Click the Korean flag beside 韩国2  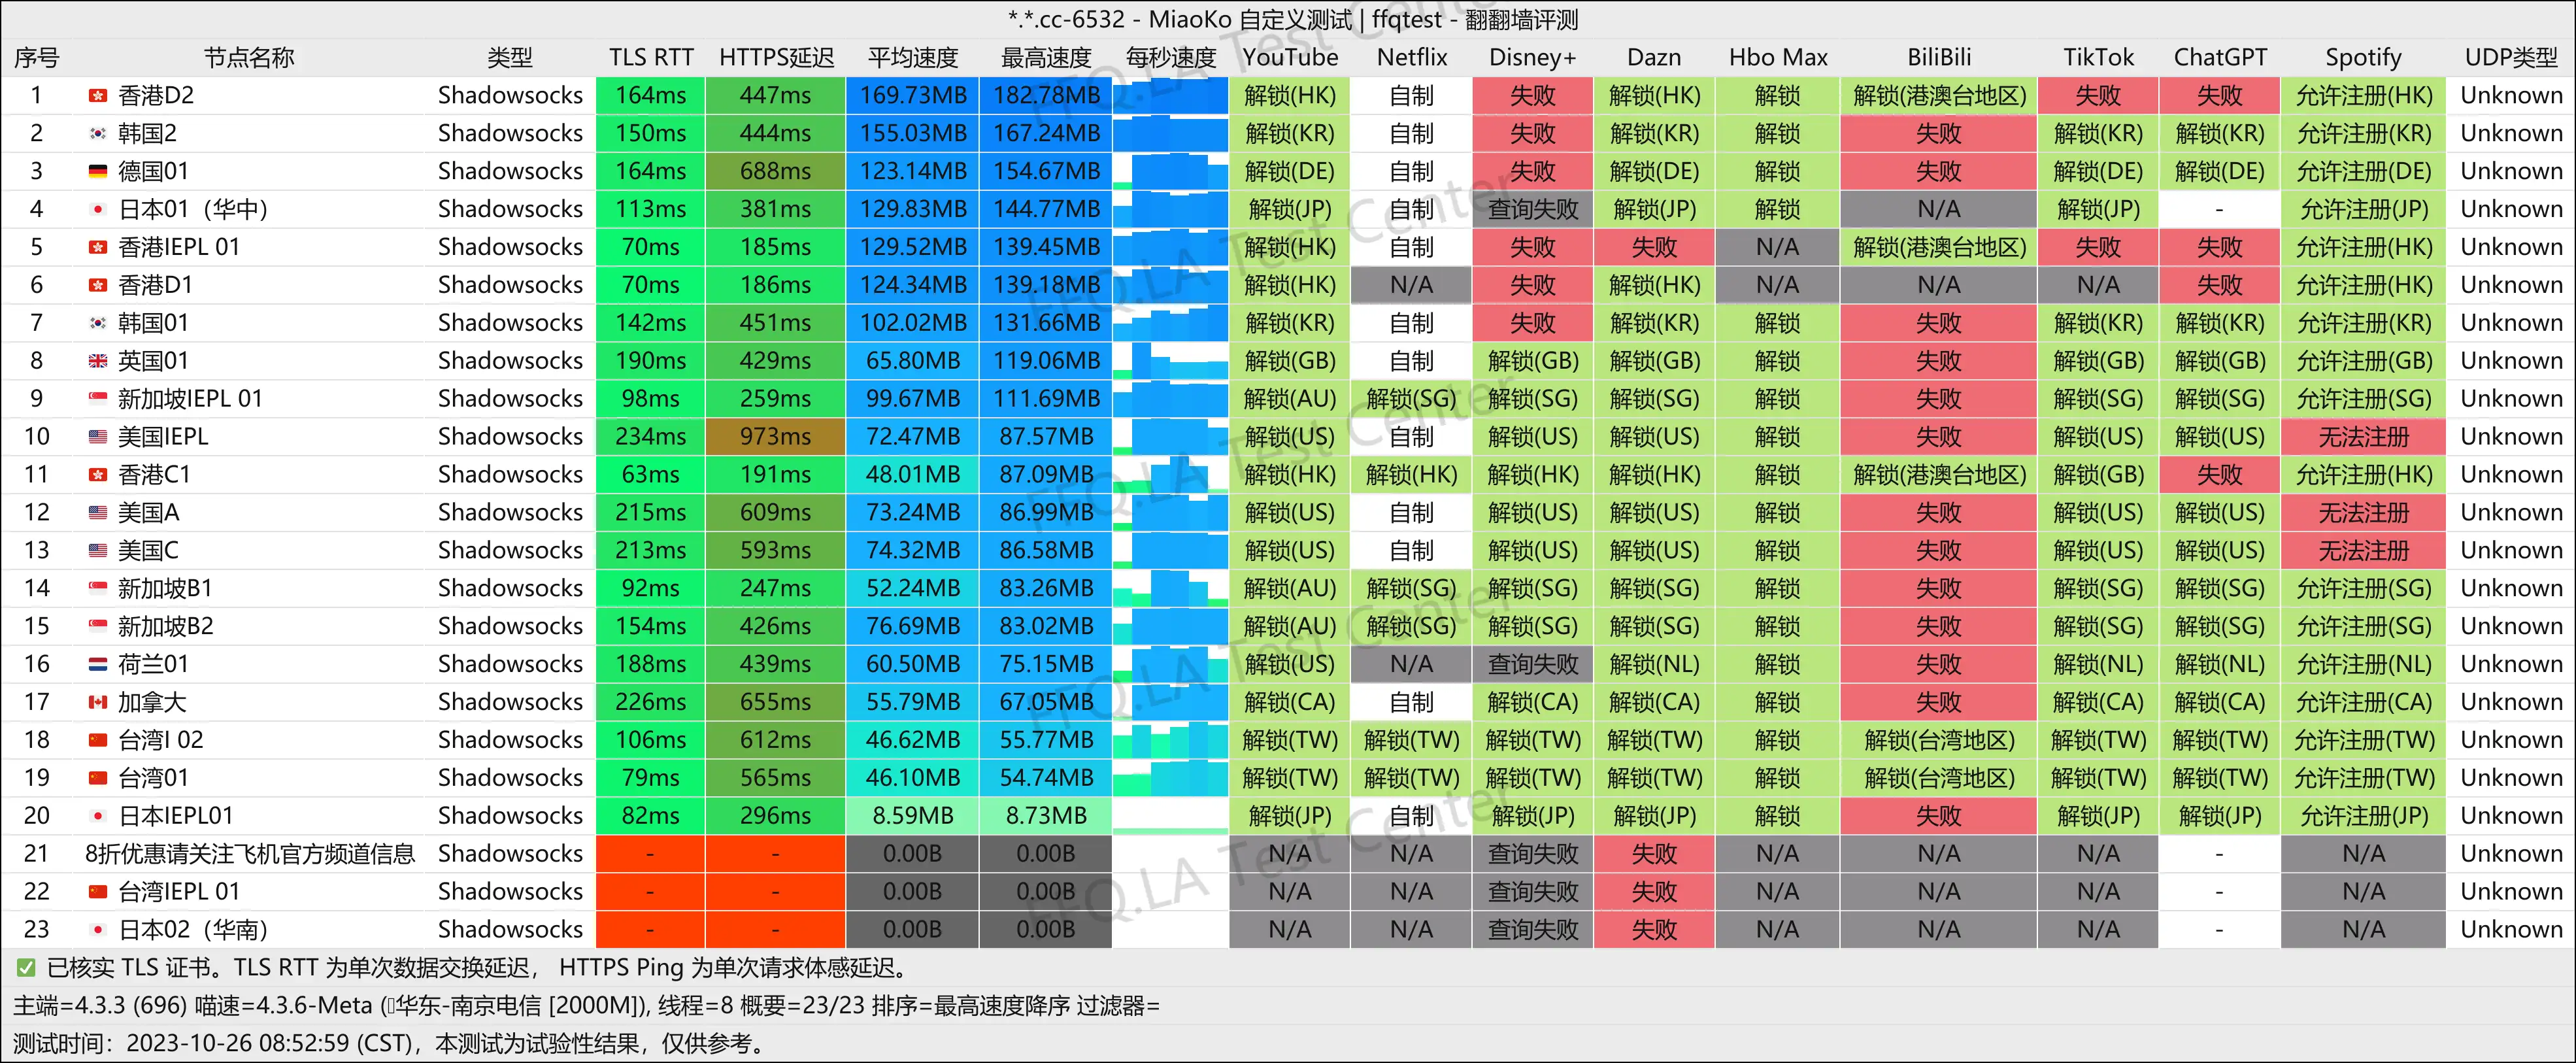(x=97, y=134)
